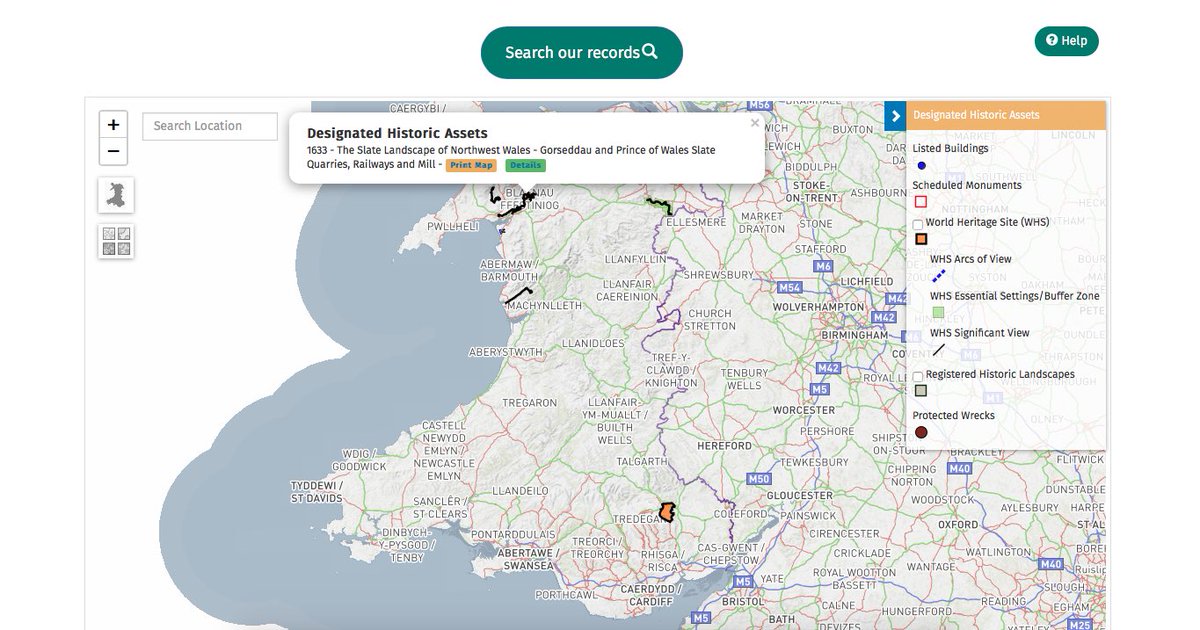Click the 'WHS Significant View' legend label

tap(979, 334)
